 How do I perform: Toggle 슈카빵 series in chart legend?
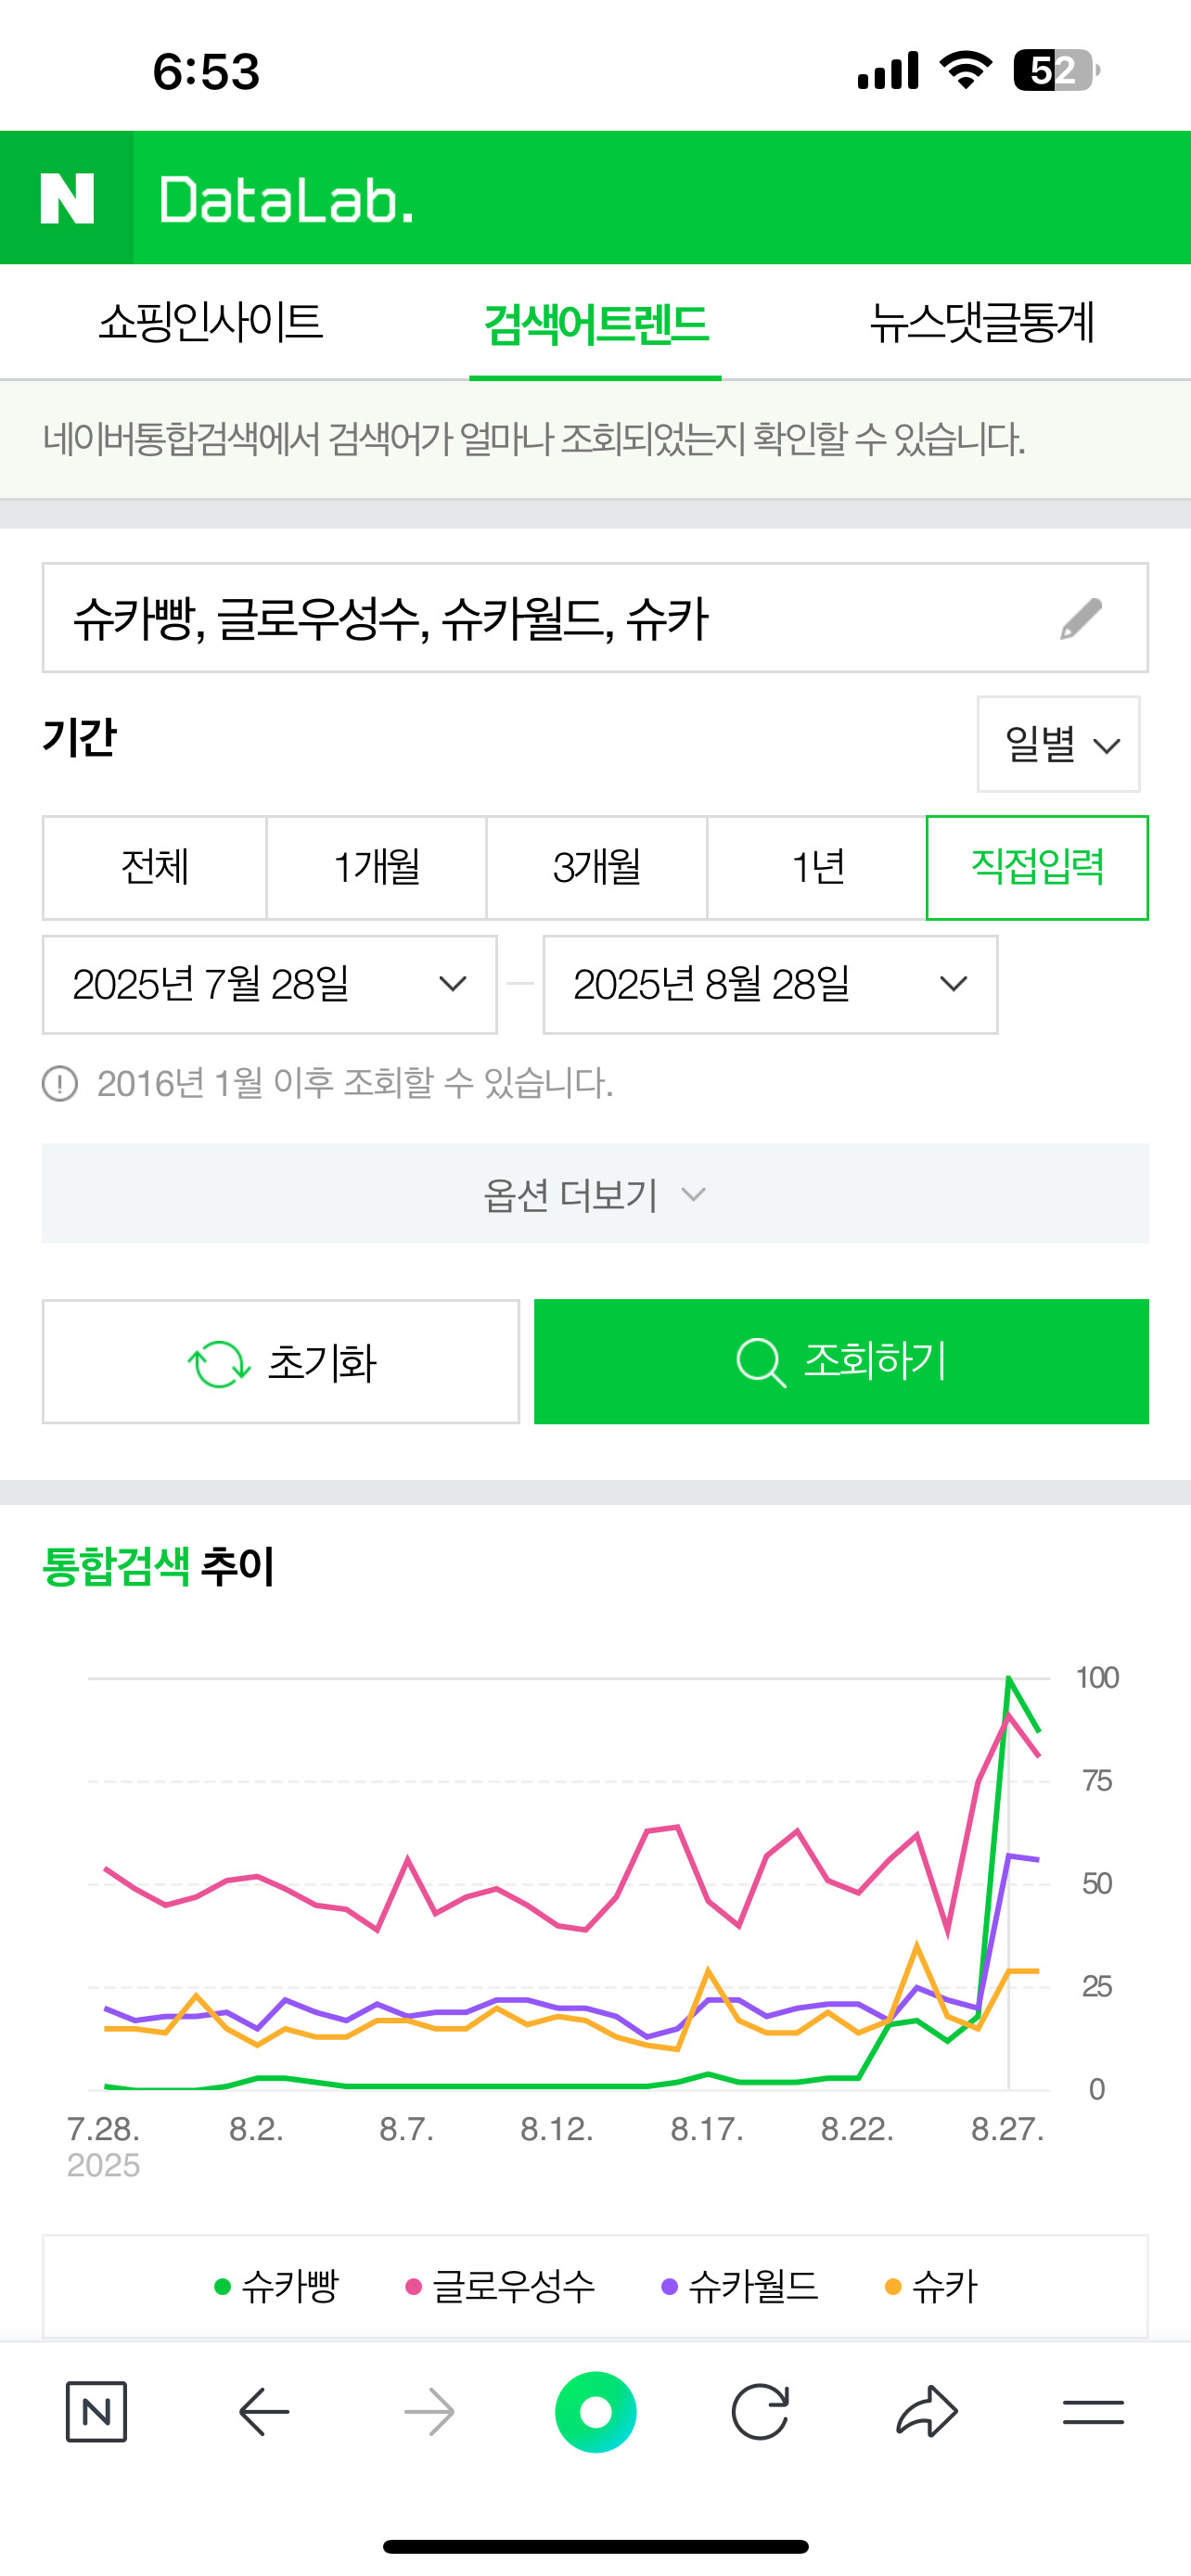pos(277,2286)
